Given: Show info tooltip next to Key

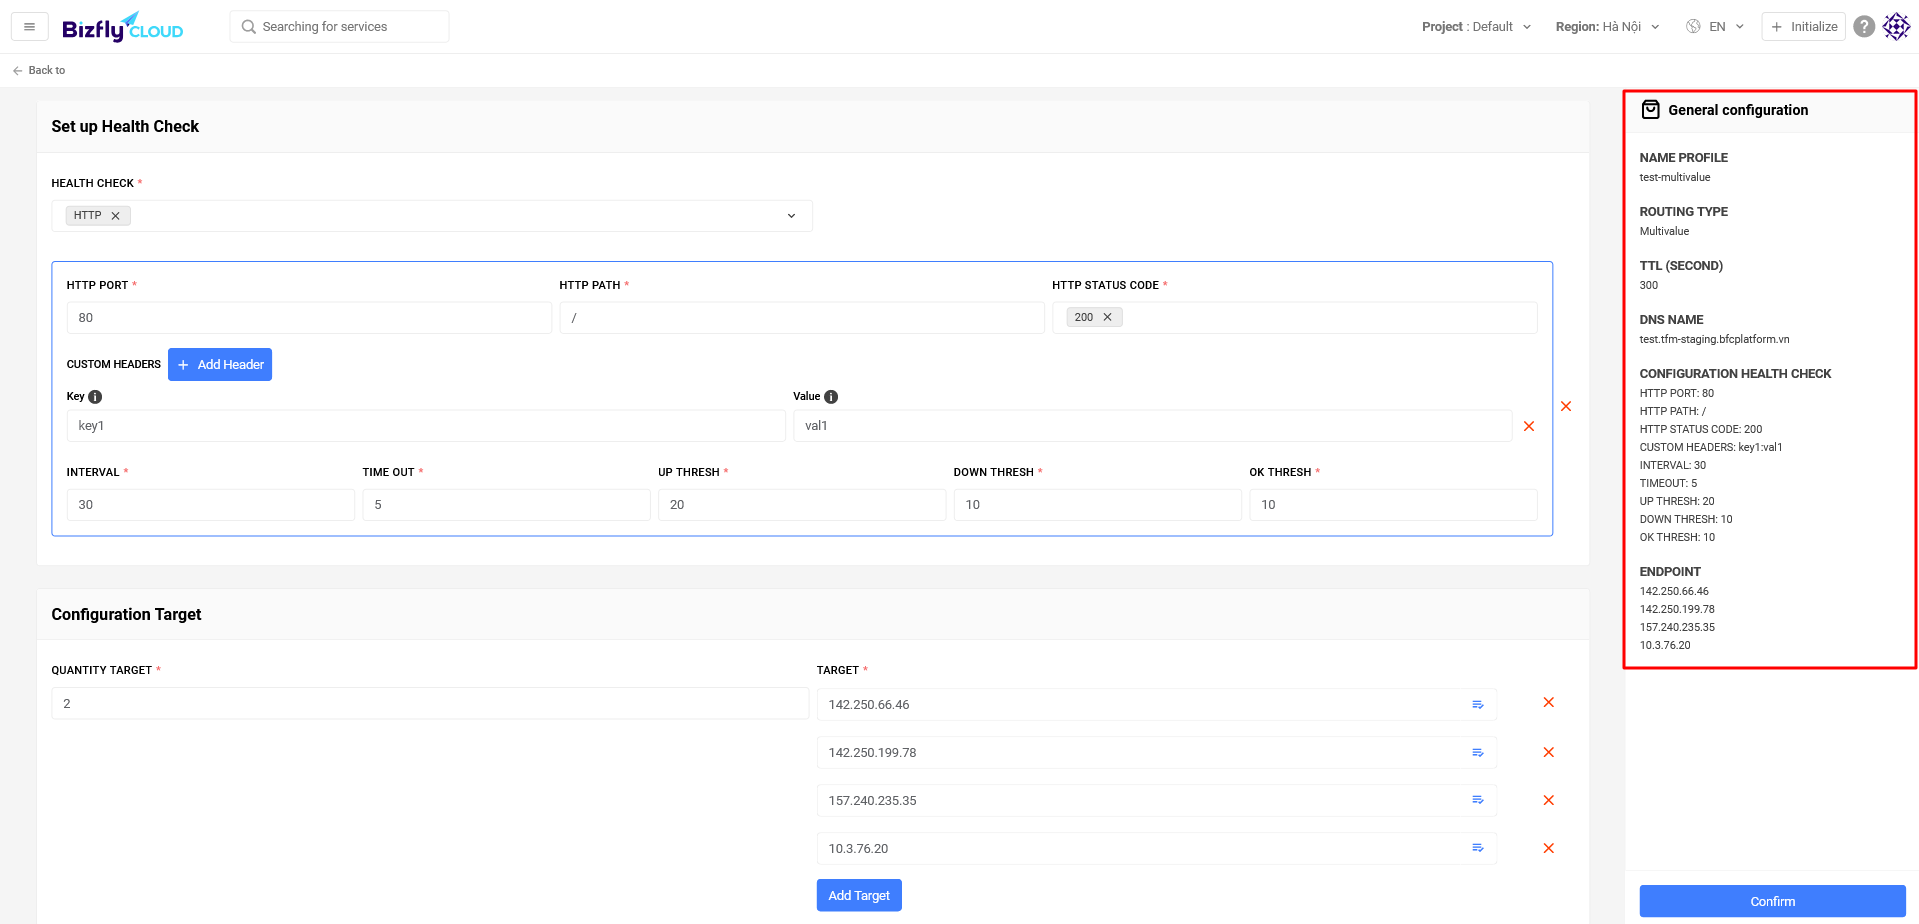Looking at the screenshot, I should click(95, 397).
